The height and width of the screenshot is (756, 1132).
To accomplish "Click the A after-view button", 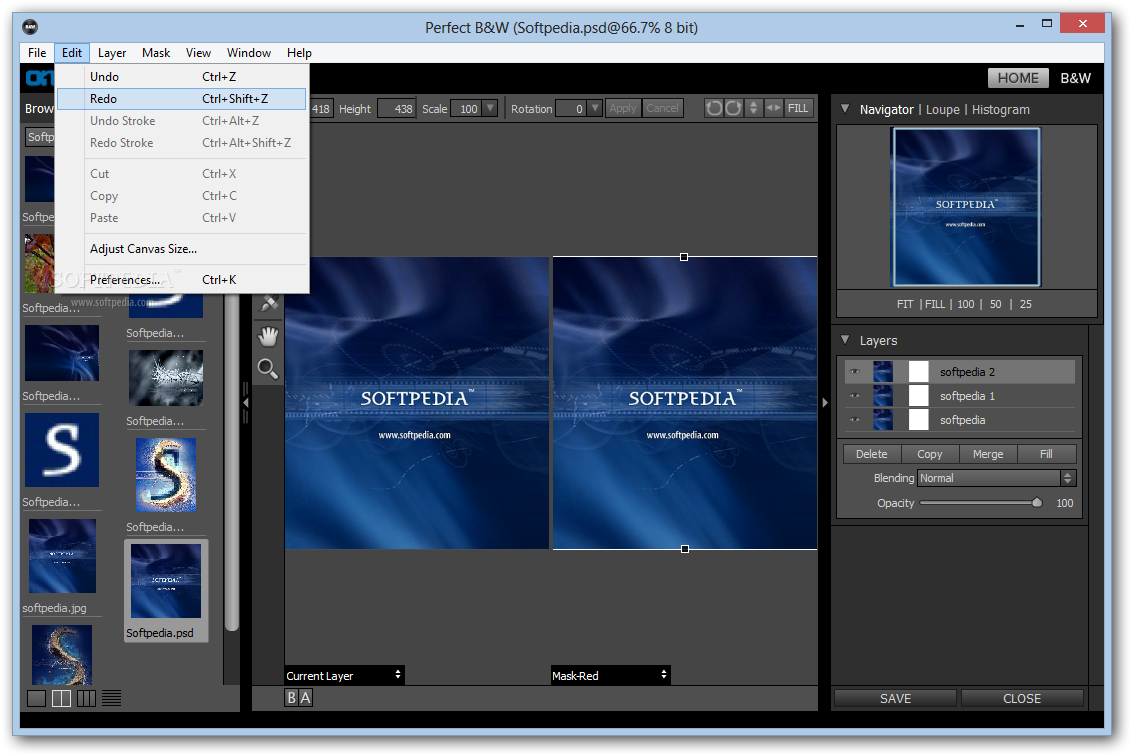I will pos(305,698).
